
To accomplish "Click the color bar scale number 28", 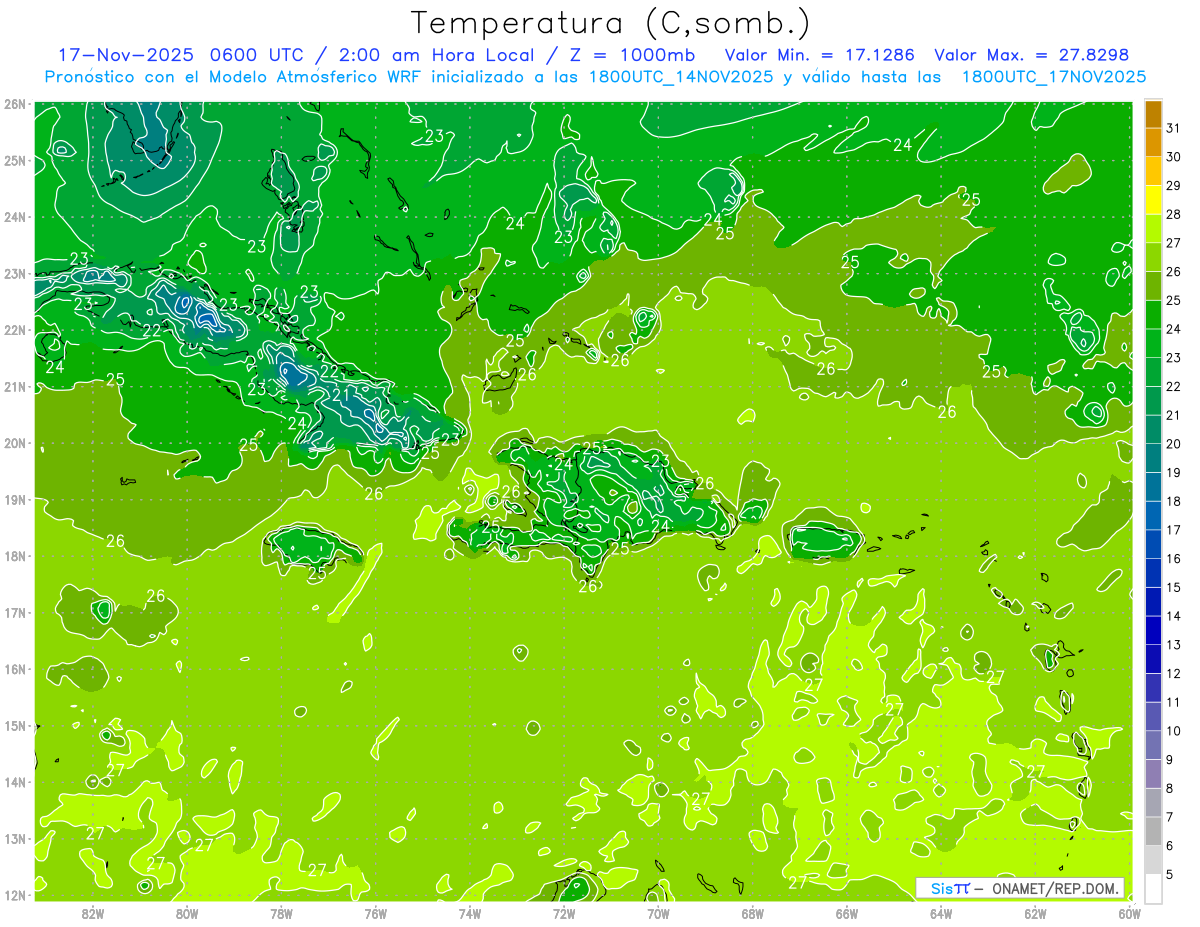I will coord(1173,214).
